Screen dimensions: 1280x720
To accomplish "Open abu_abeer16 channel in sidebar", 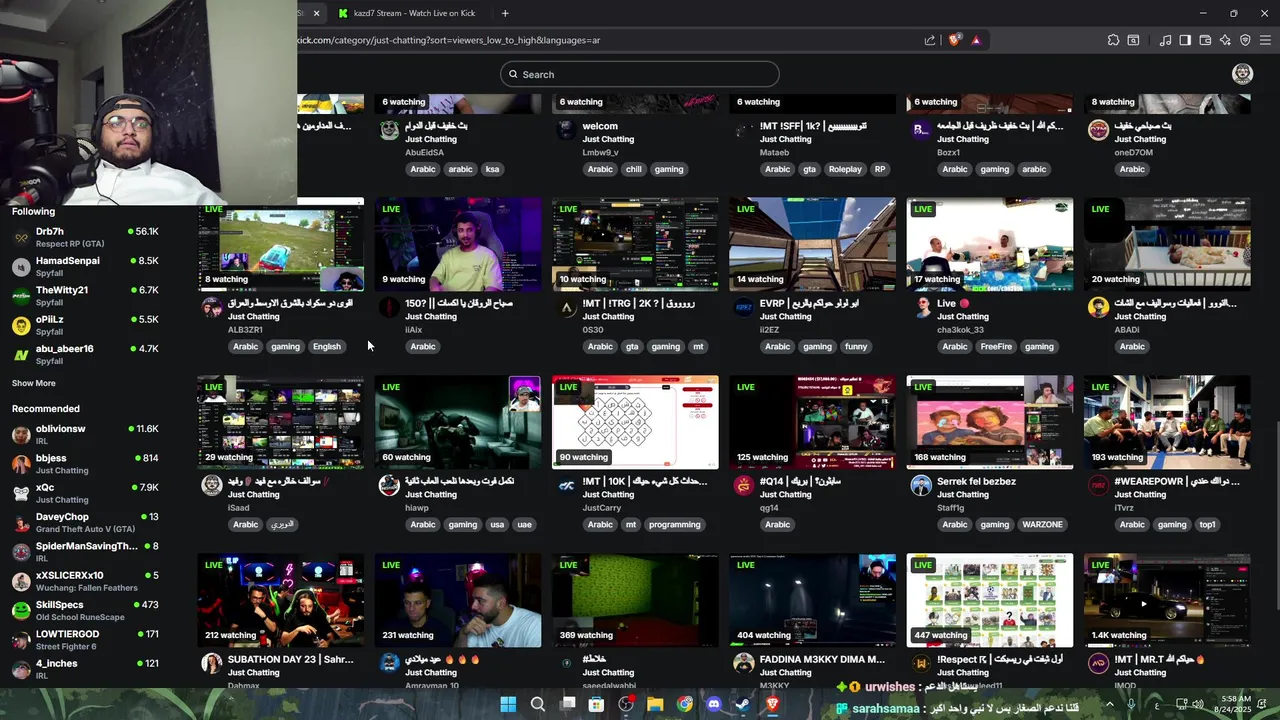I will coord(85,354).
